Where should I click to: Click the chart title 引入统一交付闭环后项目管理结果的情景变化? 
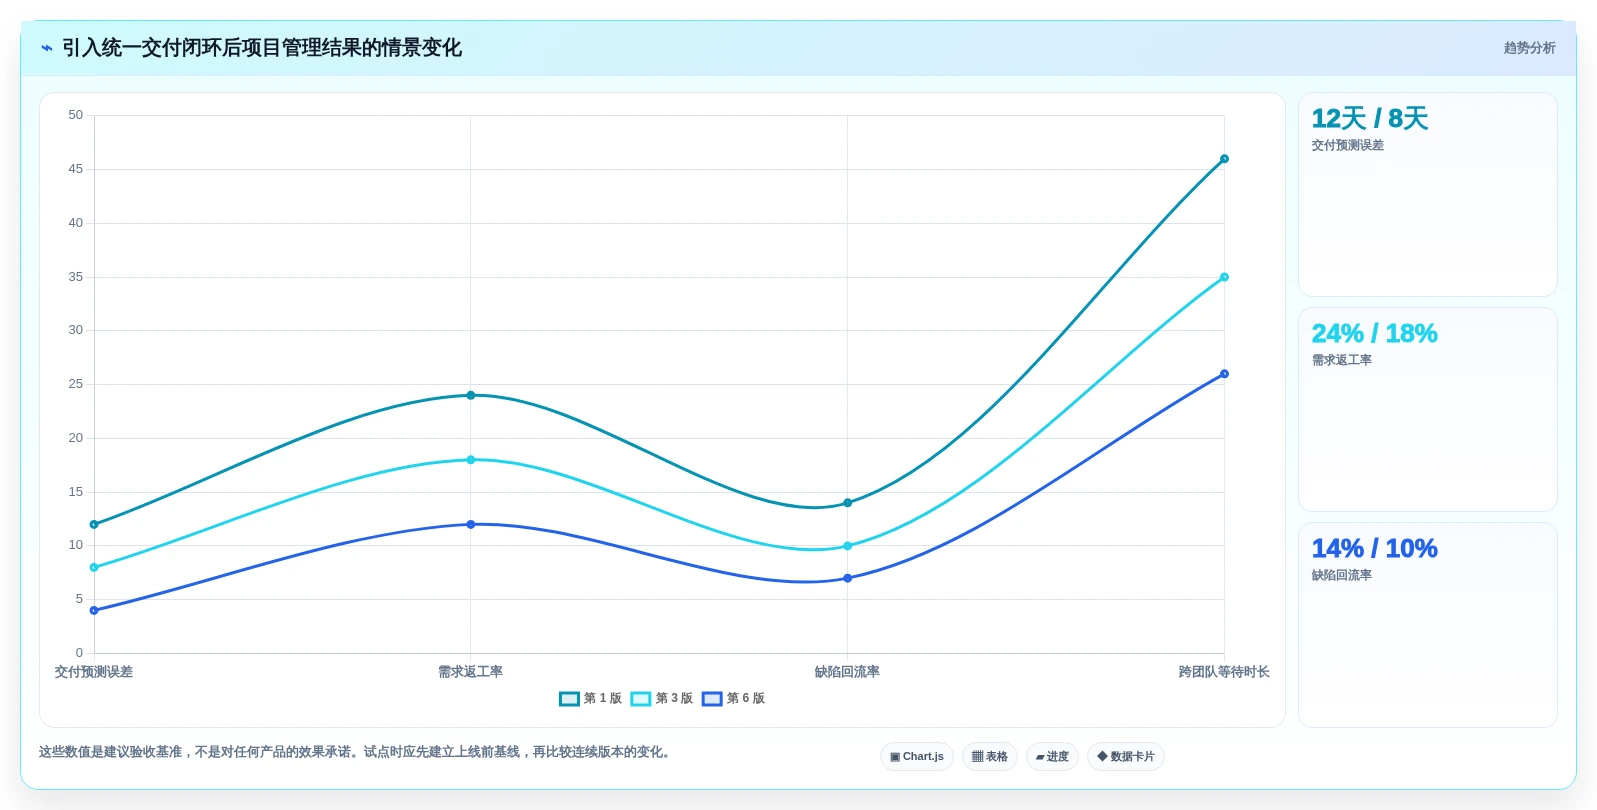coord(262,48)
